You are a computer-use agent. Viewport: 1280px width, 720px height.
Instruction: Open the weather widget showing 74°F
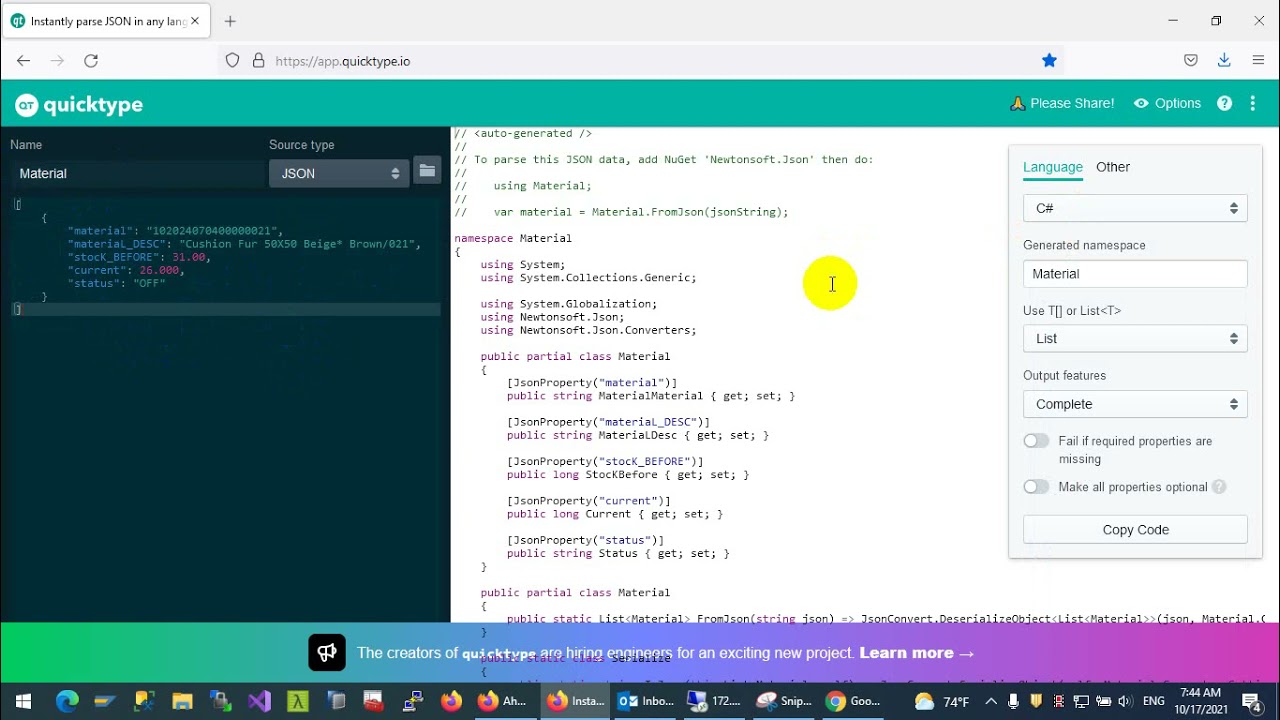(942, 701)
